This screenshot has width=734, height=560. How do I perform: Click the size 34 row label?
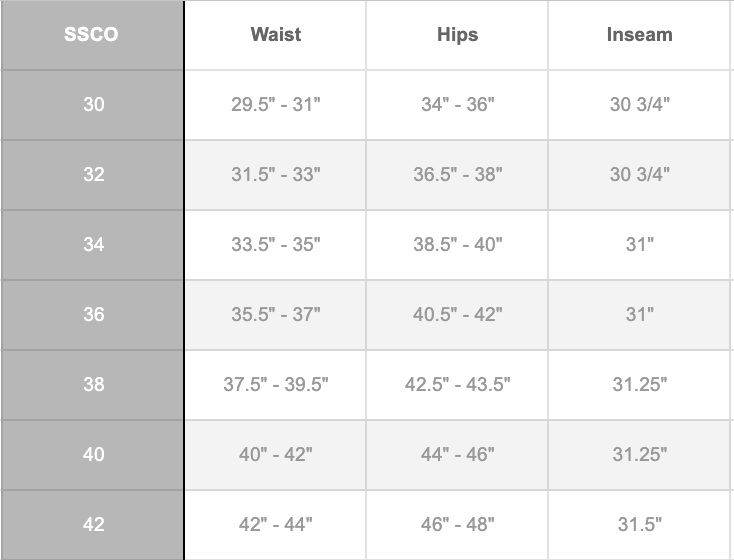(x=93, y=244)
